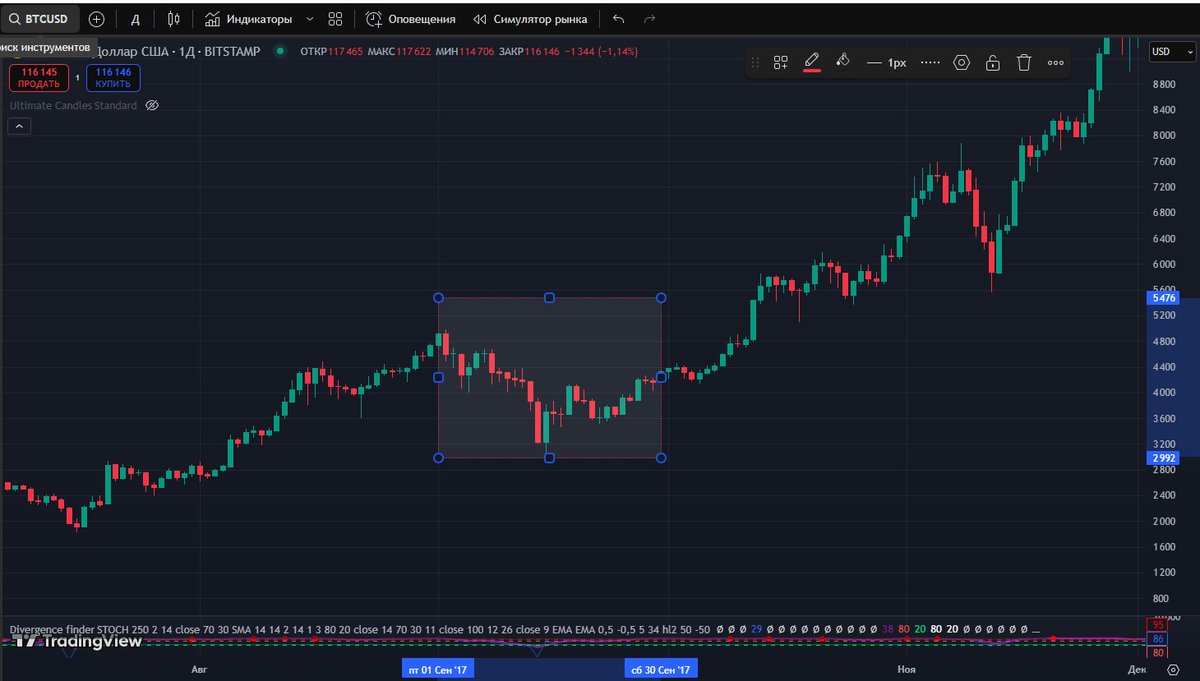Open indicator templates grid icon
Screen dimensions: 1200x681
(x=335, y=19)
